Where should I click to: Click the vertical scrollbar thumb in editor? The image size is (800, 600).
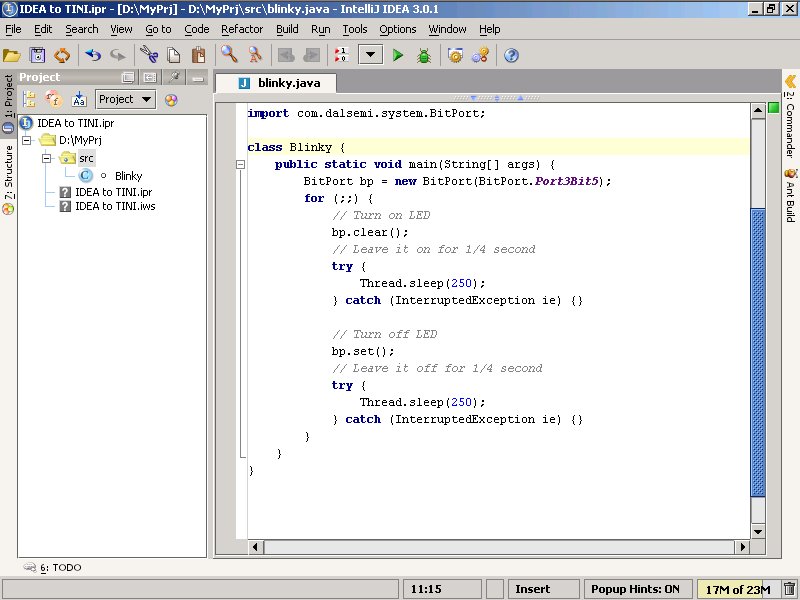coord(758,352)
